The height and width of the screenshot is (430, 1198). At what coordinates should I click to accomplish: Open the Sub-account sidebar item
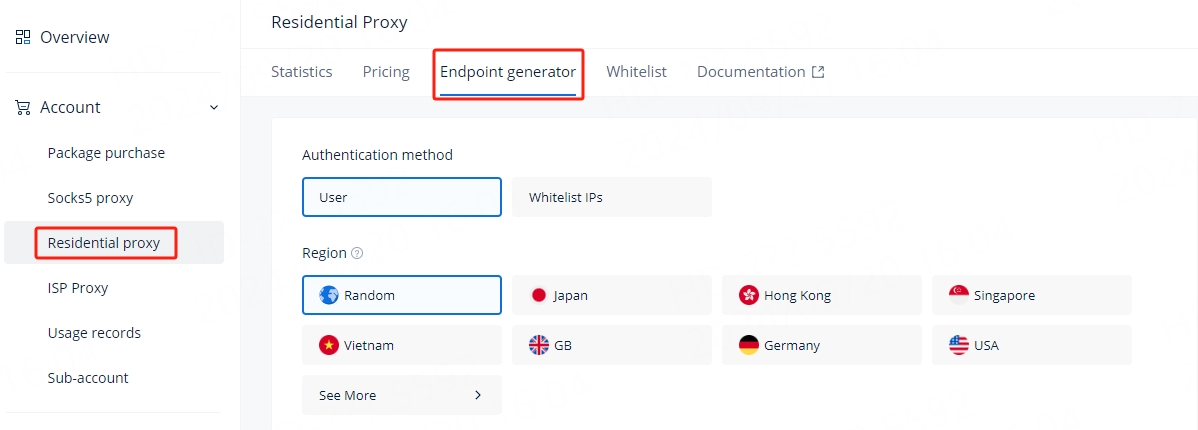pos(88,378)
